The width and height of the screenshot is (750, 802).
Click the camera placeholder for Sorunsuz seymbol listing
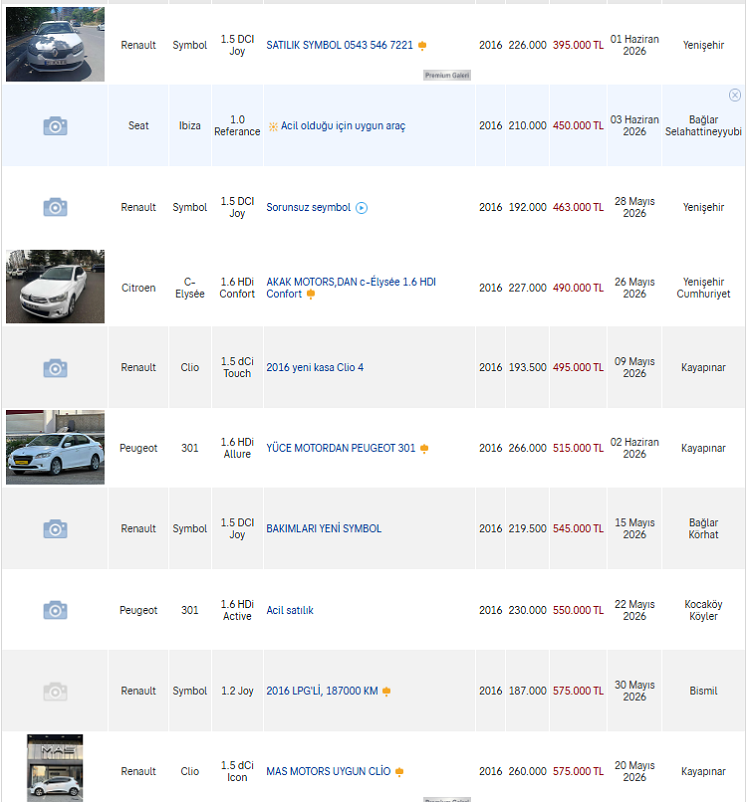55,207
